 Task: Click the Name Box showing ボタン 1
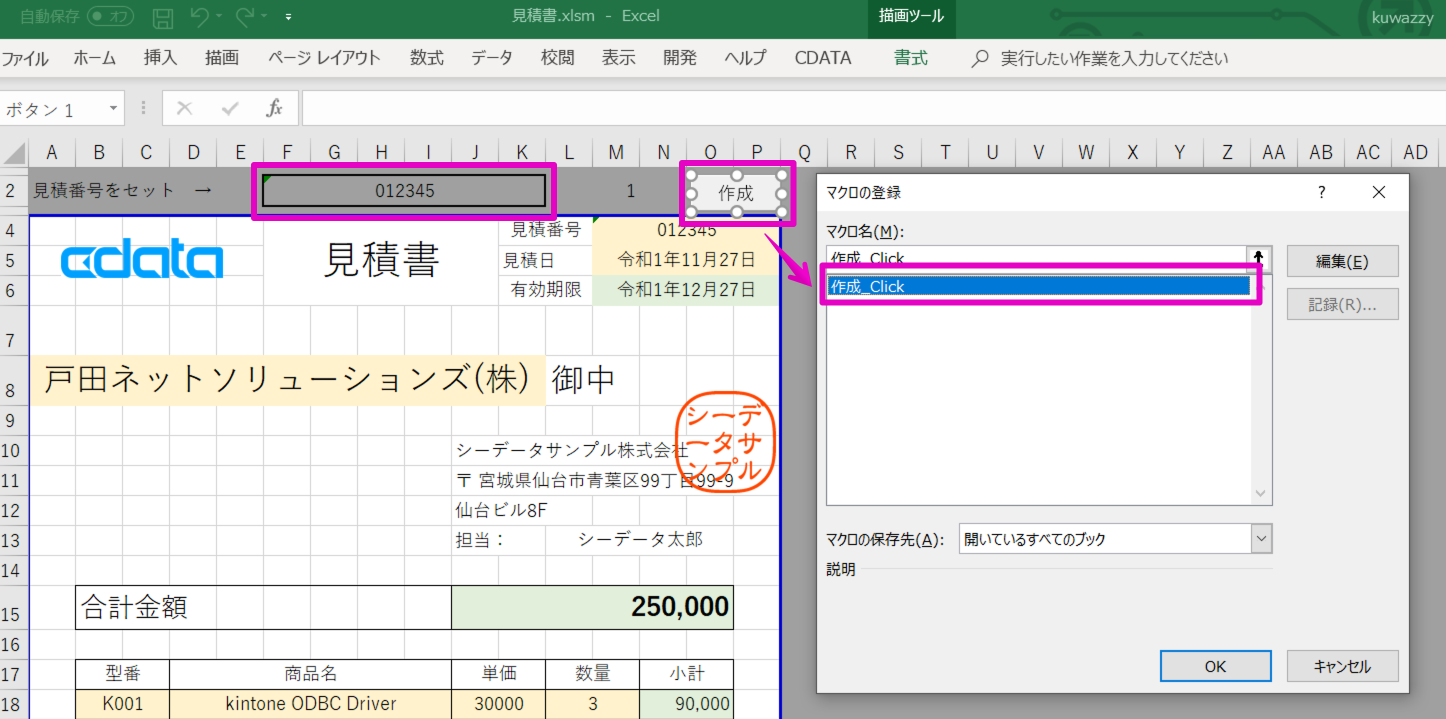coord(53,109)
